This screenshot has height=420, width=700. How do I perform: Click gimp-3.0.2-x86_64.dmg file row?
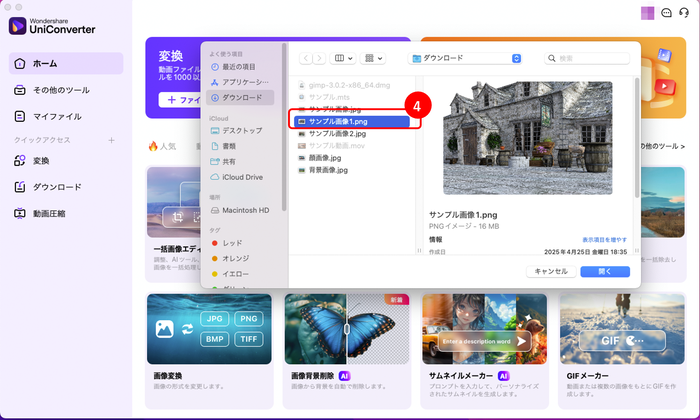pyautogui.click(x=352, y=85)
